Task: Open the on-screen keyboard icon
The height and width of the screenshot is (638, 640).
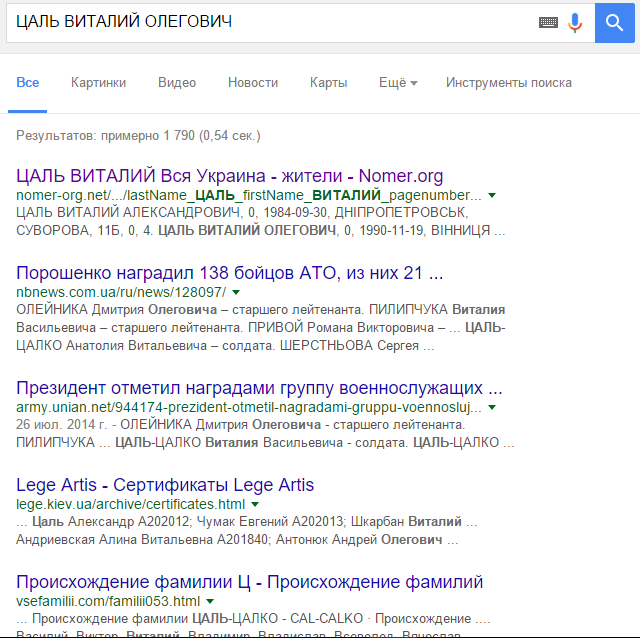Action: point(548,22)
